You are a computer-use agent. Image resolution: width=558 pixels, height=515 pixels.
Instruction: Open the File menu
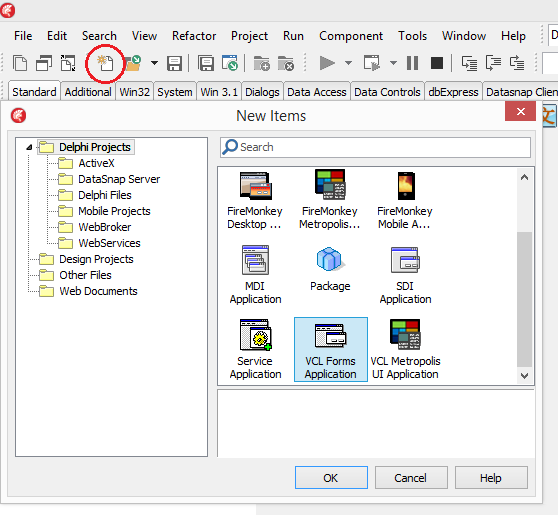tap(23, 36)
